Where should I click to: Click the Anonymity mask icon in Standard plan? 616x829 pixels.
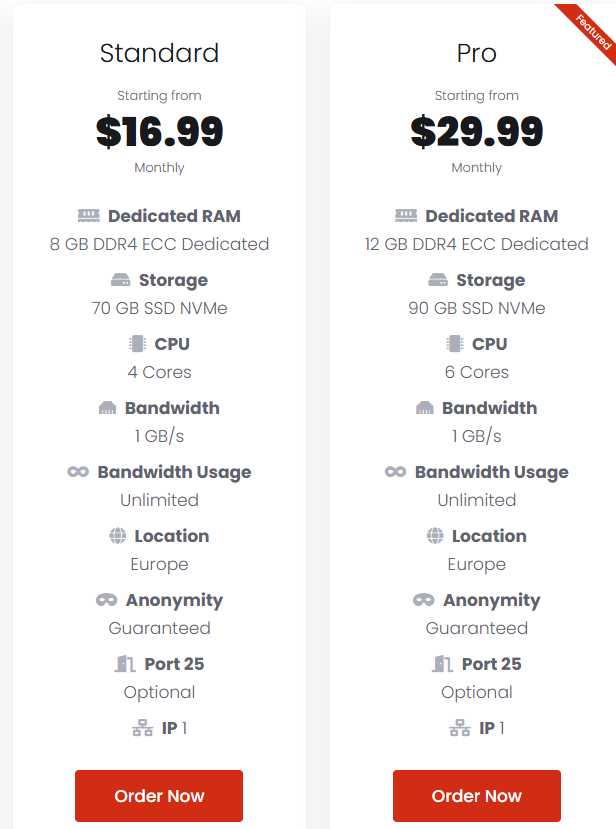[106, 600]
